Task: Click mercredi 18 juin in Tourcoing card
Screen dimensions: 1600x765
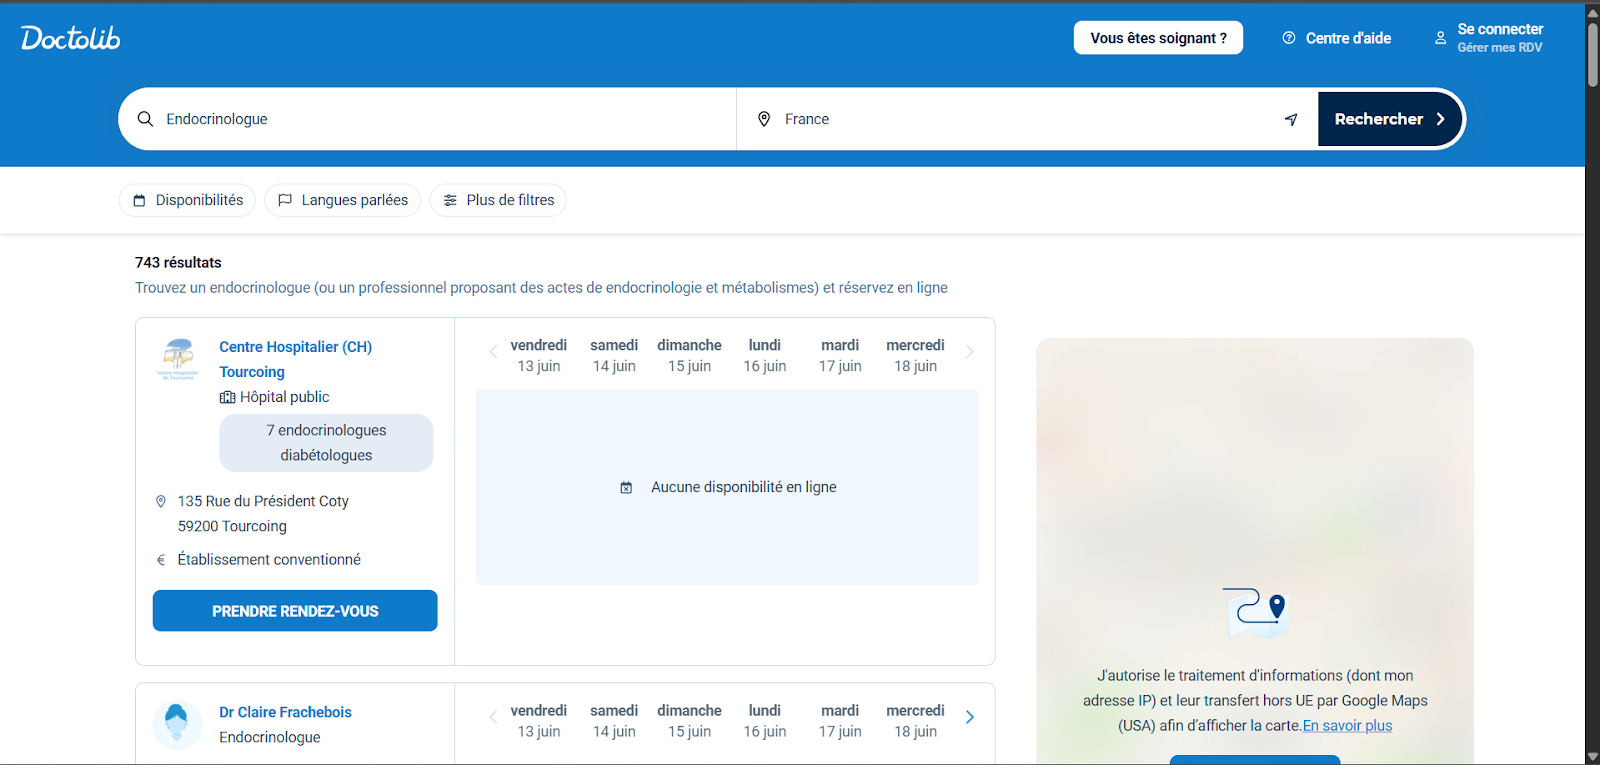Action: (915, 356)
